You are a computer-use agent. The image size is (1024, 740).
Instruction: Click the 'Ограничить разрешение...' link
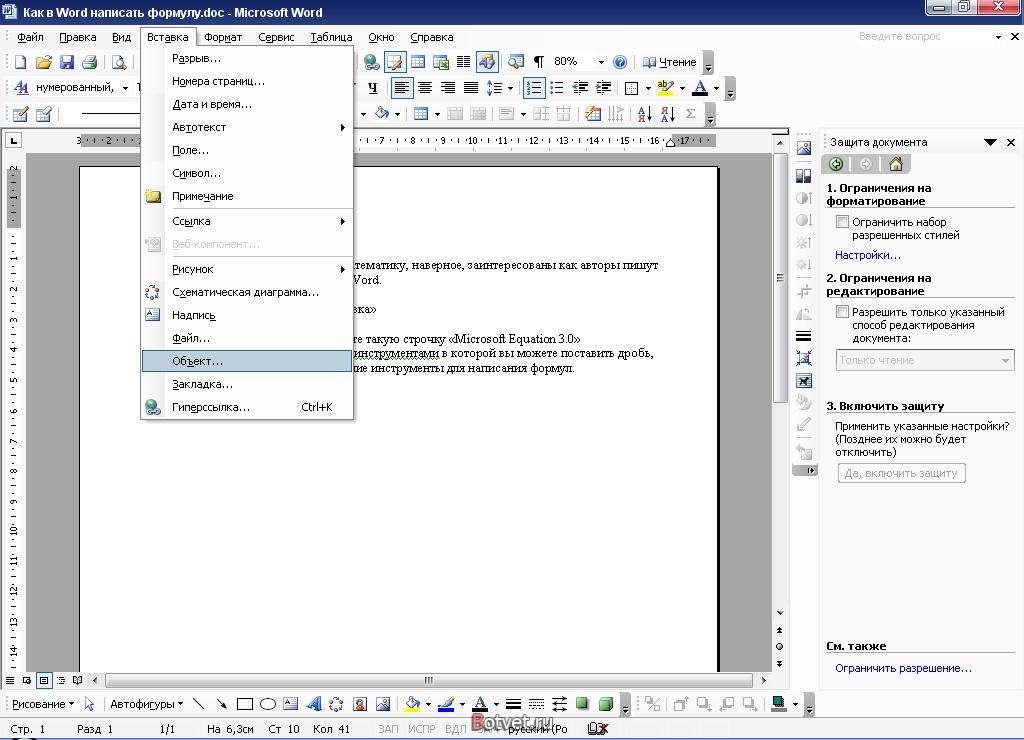(903, 668)
